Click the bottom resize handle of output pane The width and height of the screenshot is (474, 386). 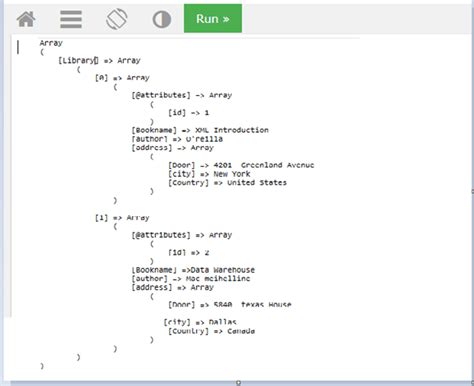point(238,383)
